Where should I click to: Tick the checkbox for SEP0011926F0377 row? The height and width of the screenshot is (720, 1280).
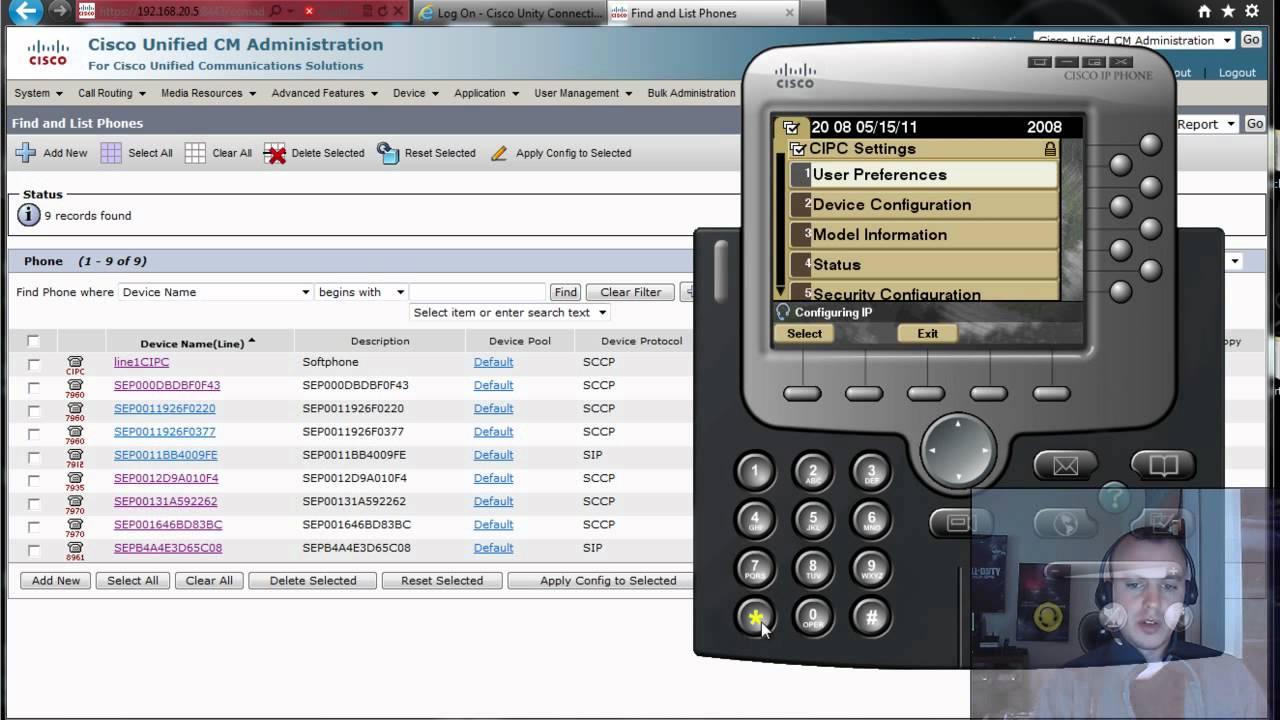pos(34,434)
